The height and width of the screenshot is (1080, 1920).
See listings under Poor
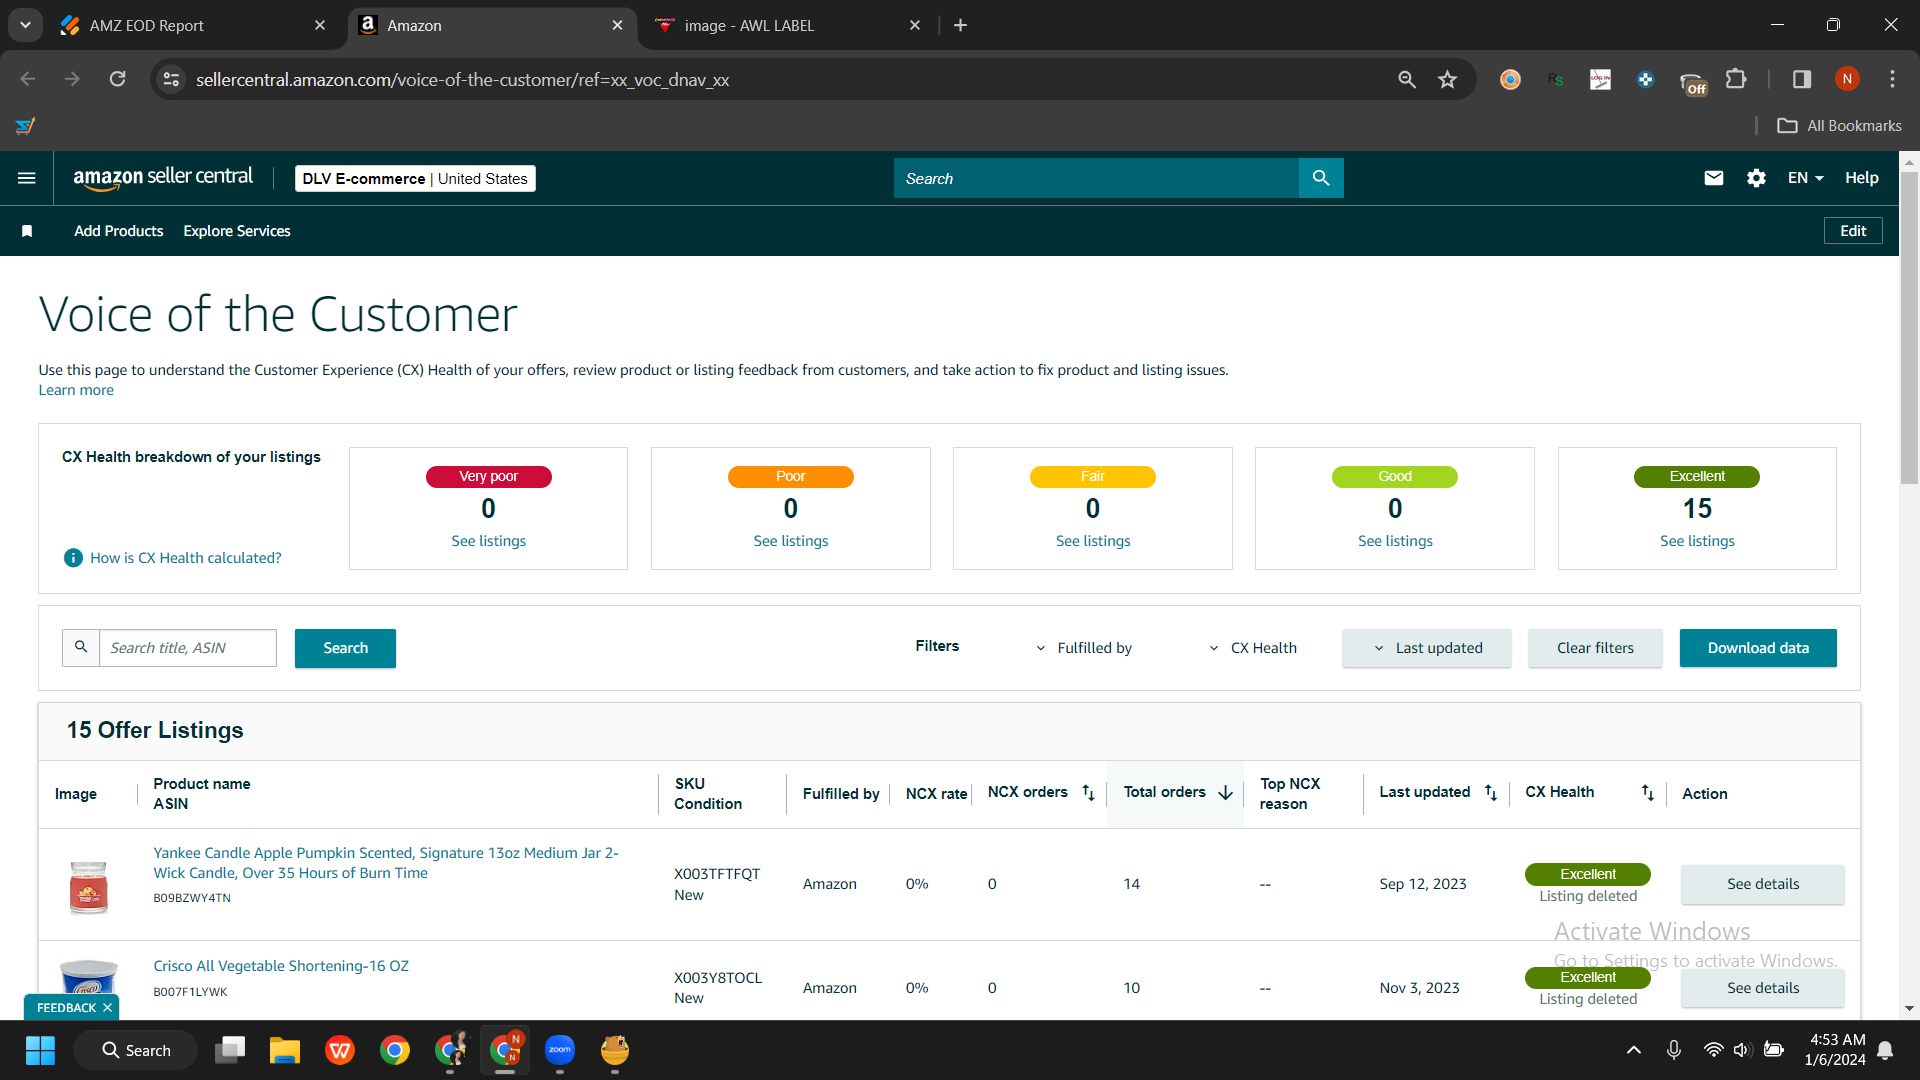[790, 541]
